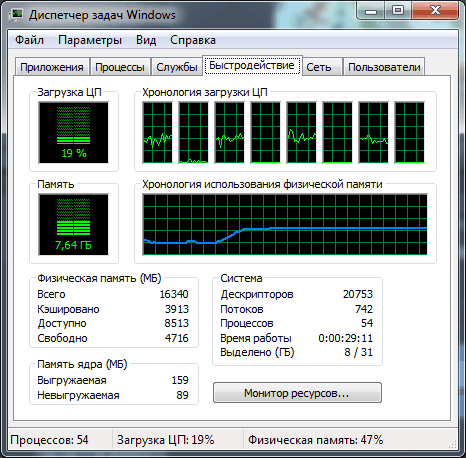The width and height of the screenshot is (466, 458).
Task: Close the Task Manager window
Action: (435, 11)
